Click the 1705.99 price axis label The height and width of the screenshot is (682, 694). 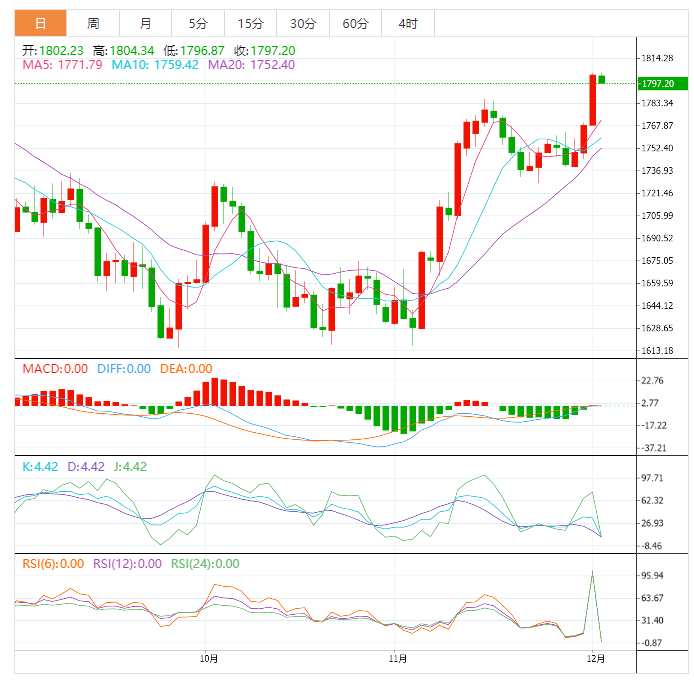657,216
